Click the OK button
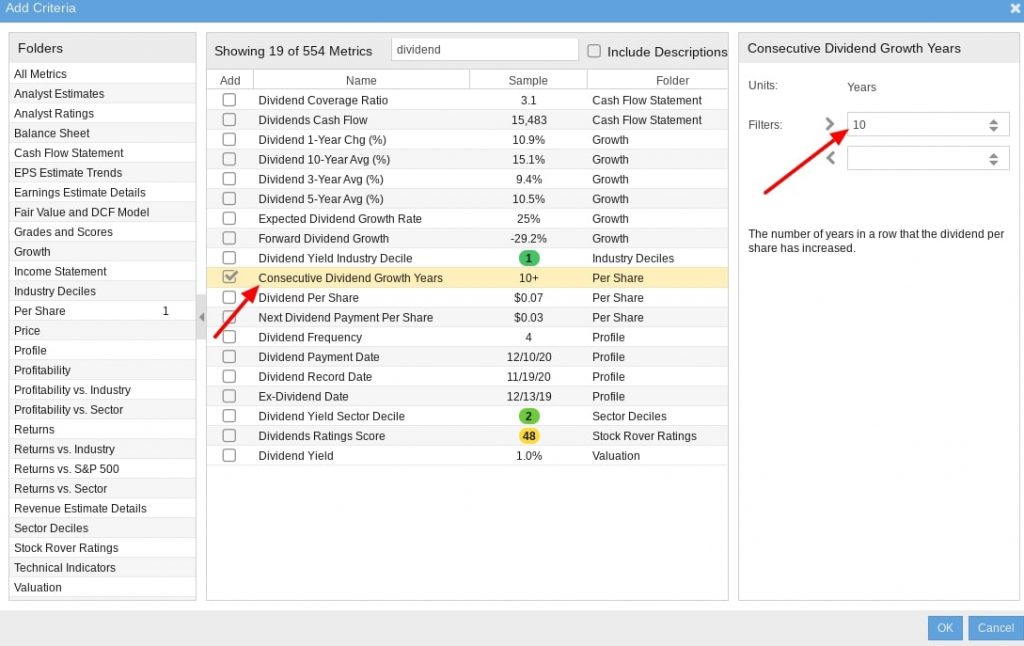This screenshot has height=646, width=1024. [x=944, y=627]
